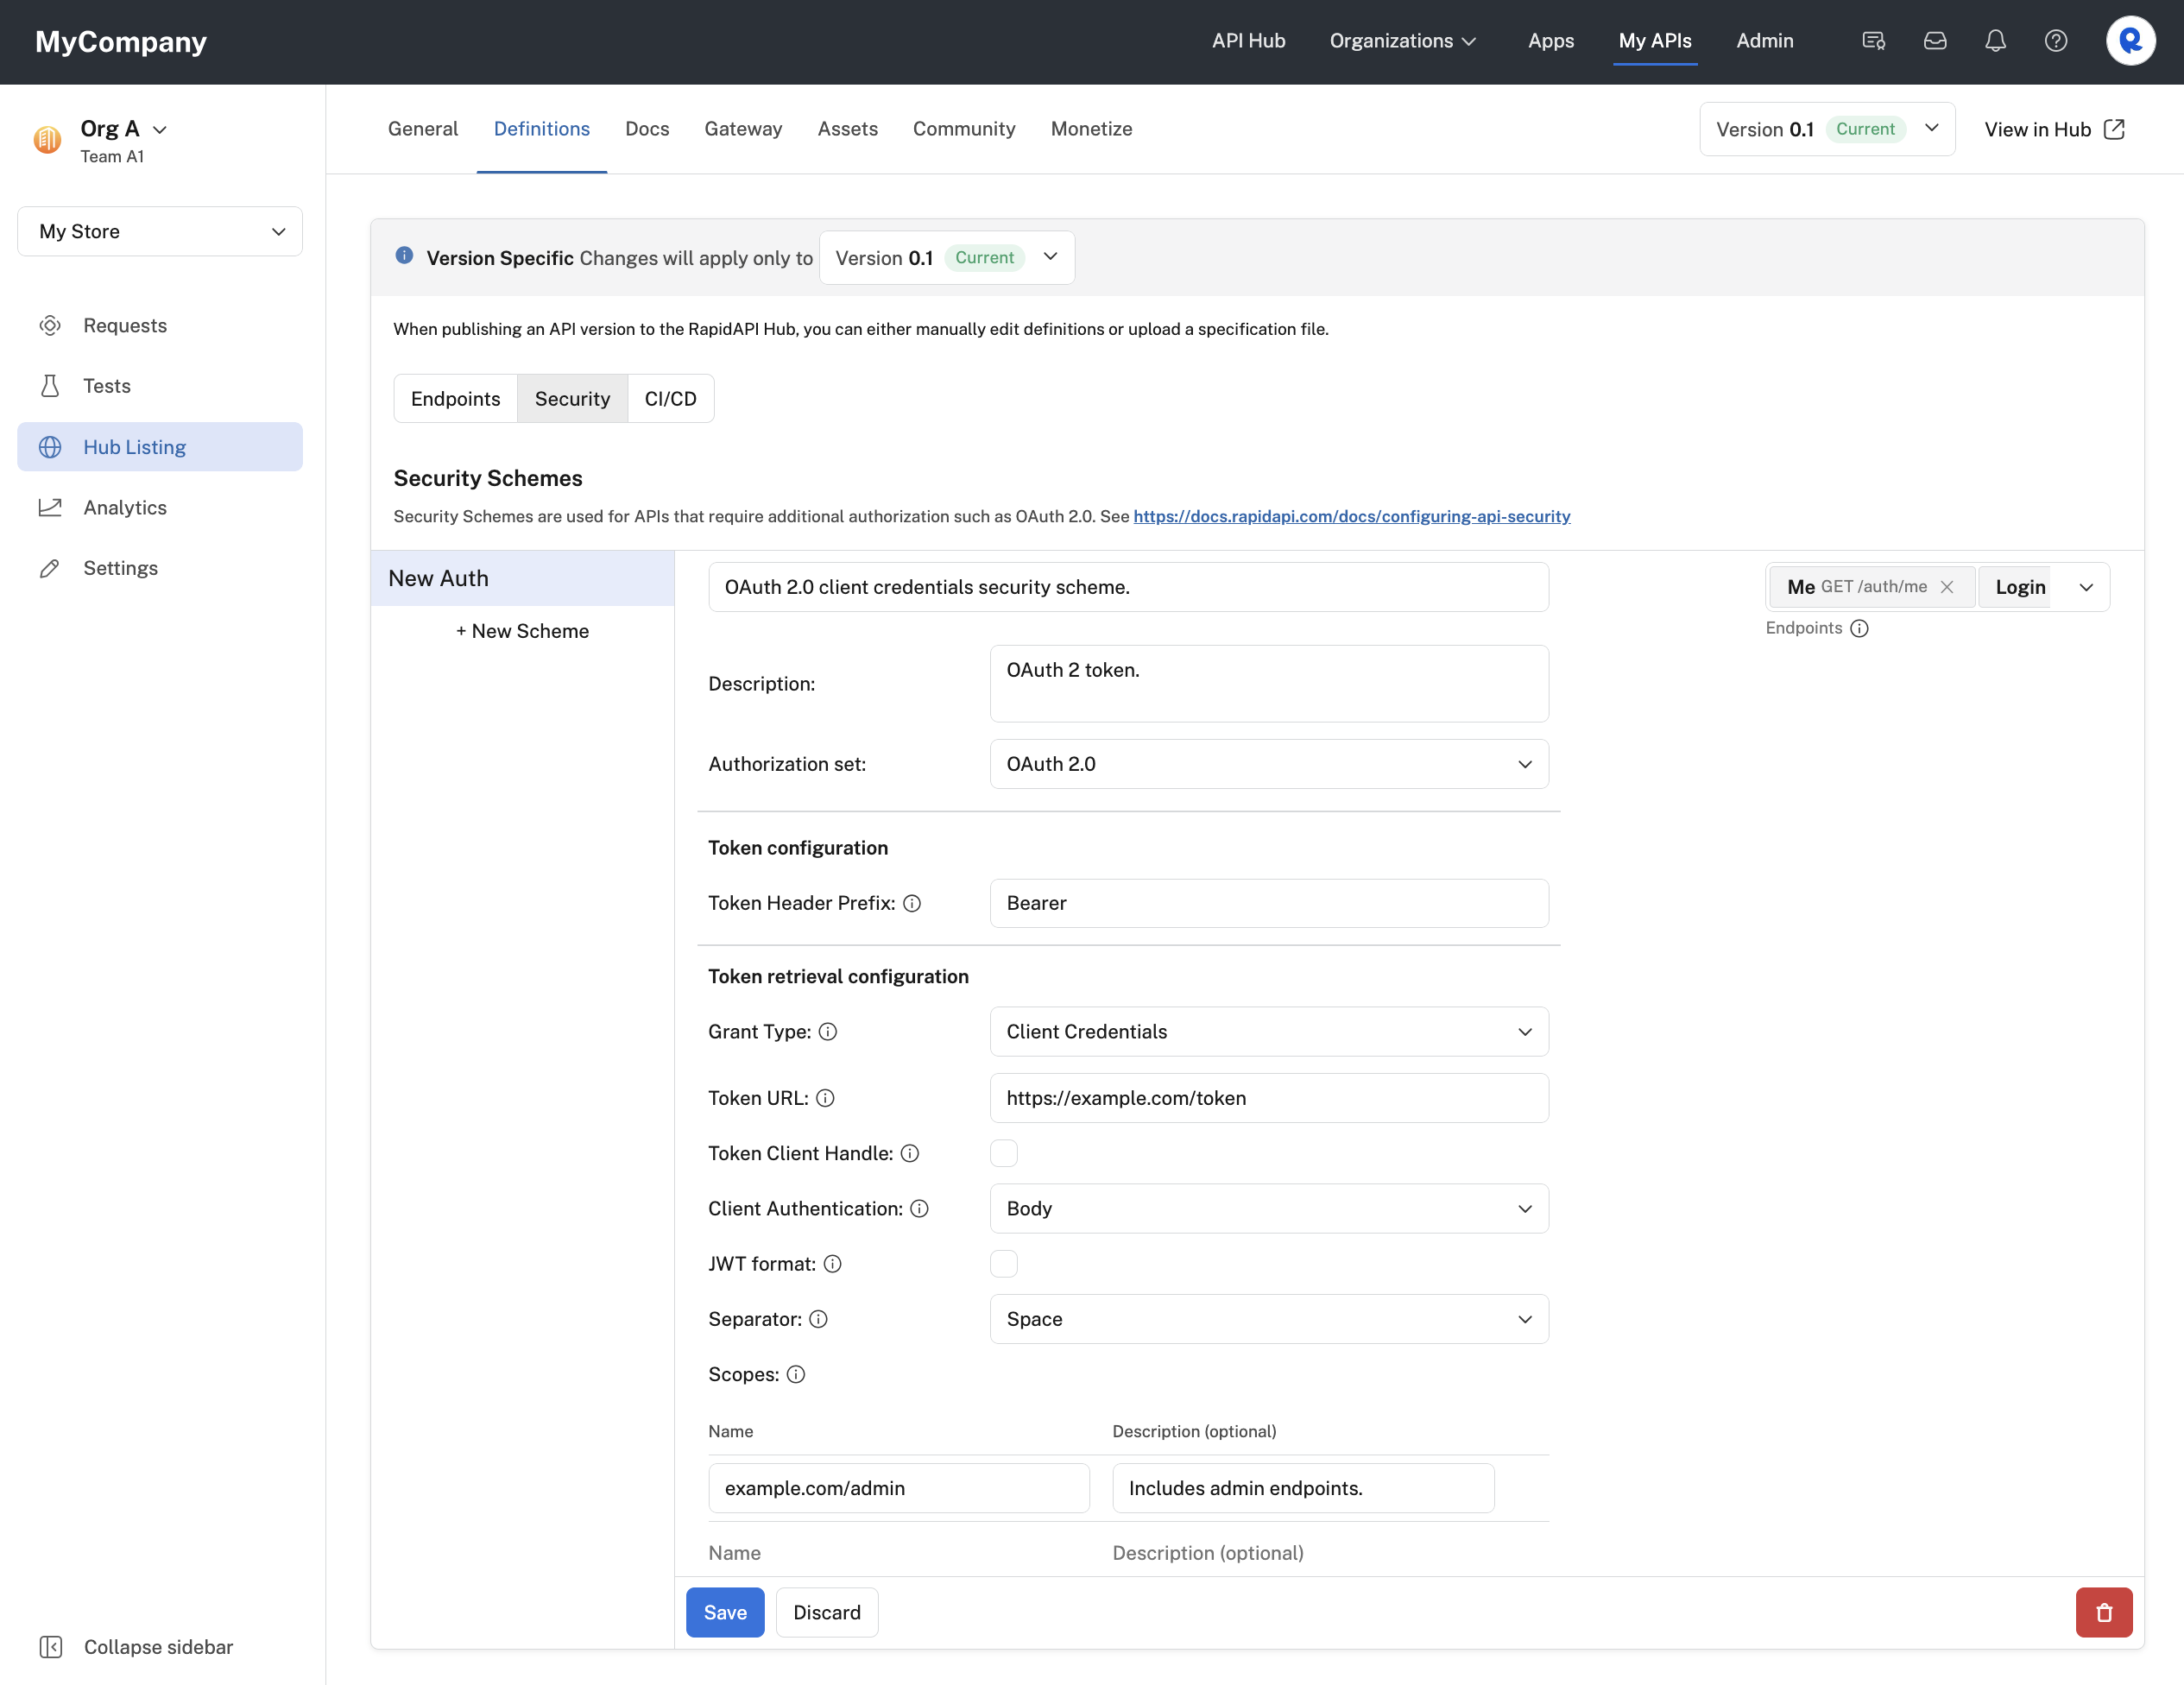Switch to the CI/CD tab
The height and width of the screenshot is (1685, 2184).
point(671,398)
